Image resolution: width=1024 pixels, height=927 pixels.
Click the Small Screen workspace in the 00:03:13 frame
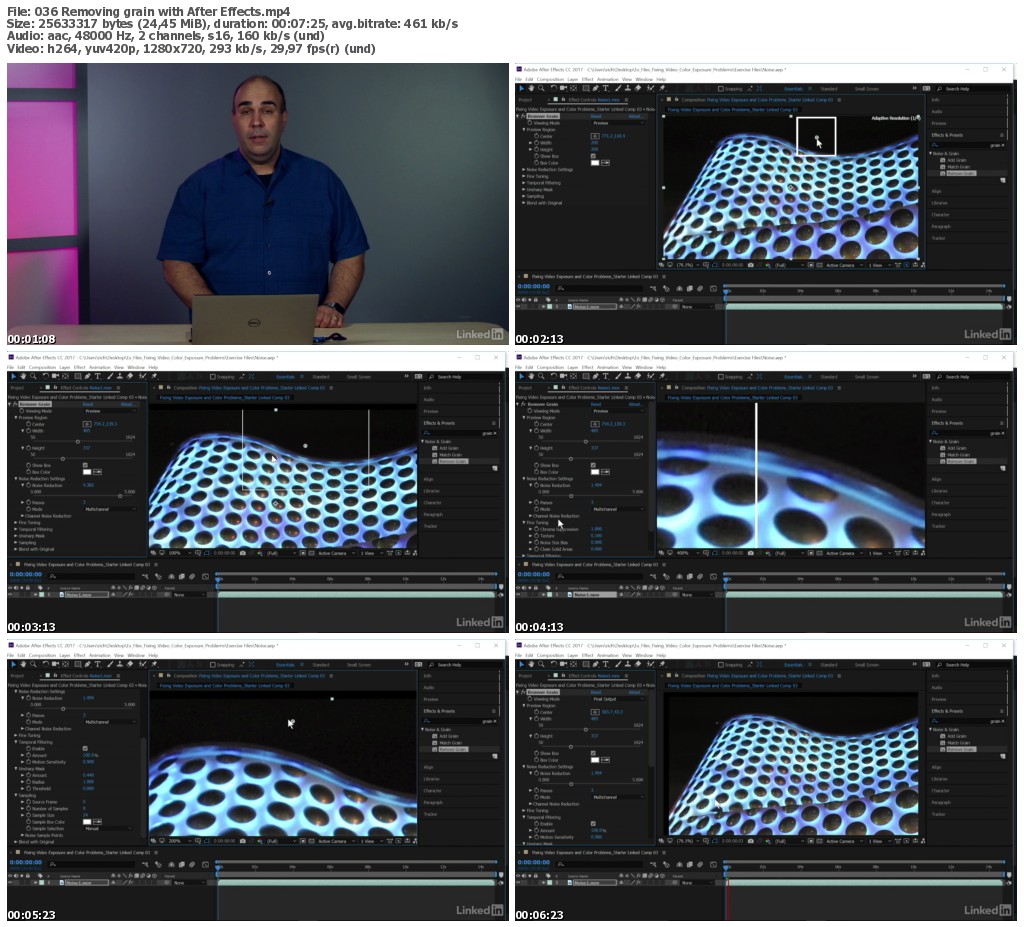click(x=359, y=377)
